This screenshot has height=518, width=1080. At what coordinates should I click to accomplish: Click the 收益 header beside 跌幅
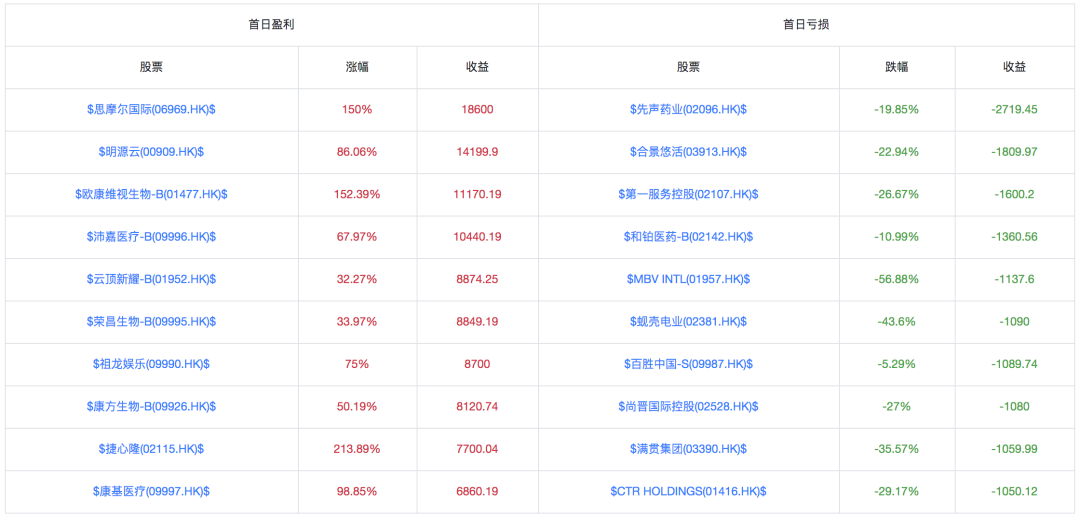(1015, 67)
